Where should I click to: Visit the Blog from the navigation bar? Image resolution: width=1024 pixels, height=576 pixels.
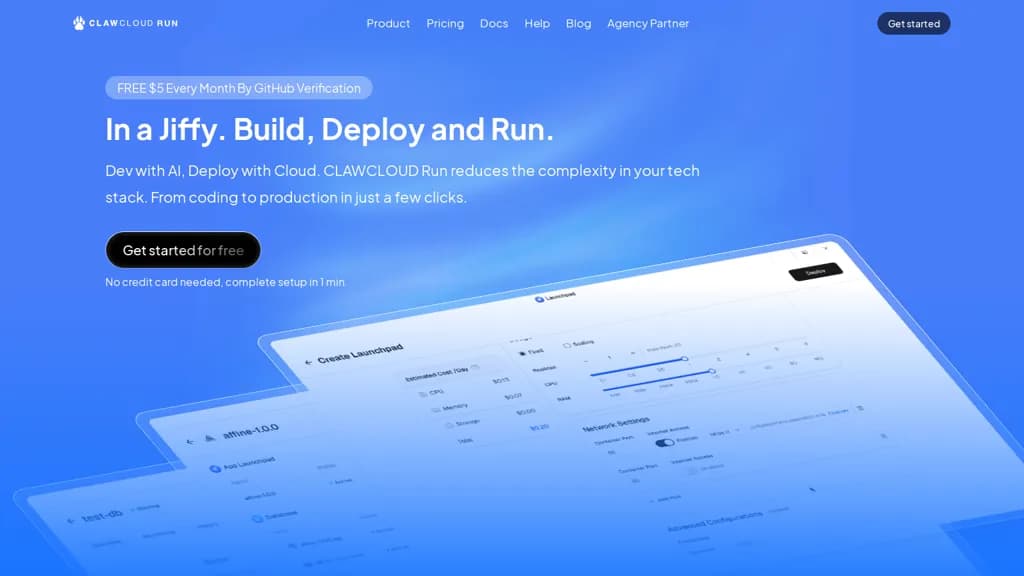coord(578,24)
